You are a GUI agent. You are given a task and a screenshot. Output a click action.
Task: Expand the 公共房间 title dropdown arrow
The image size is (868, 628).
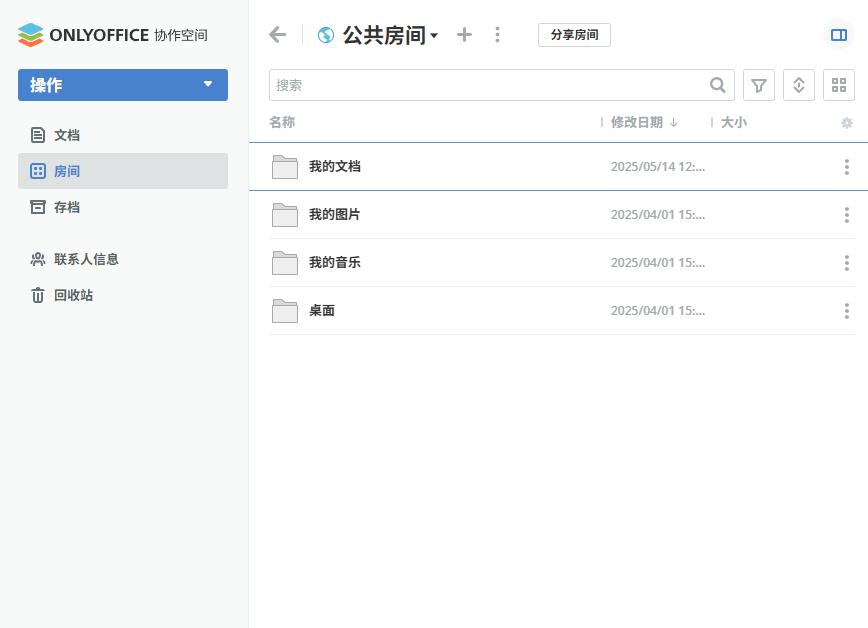tap(434, 35)
